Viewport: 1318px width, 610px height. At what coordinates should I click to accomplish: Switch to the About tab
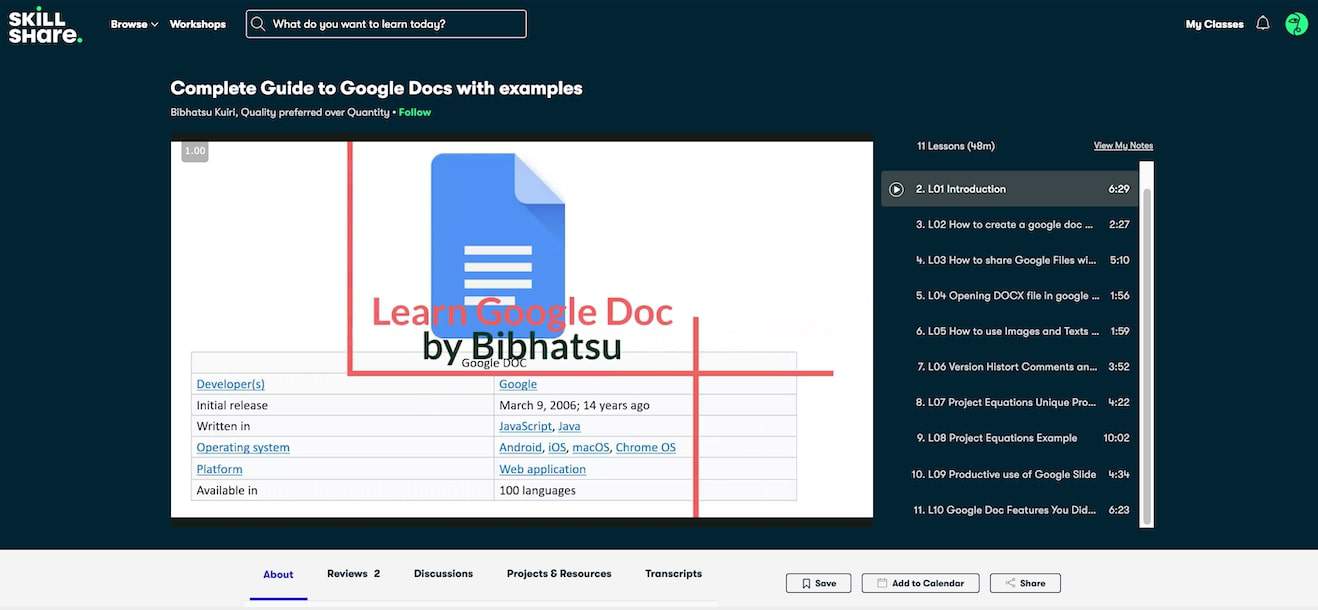point(278,574)
